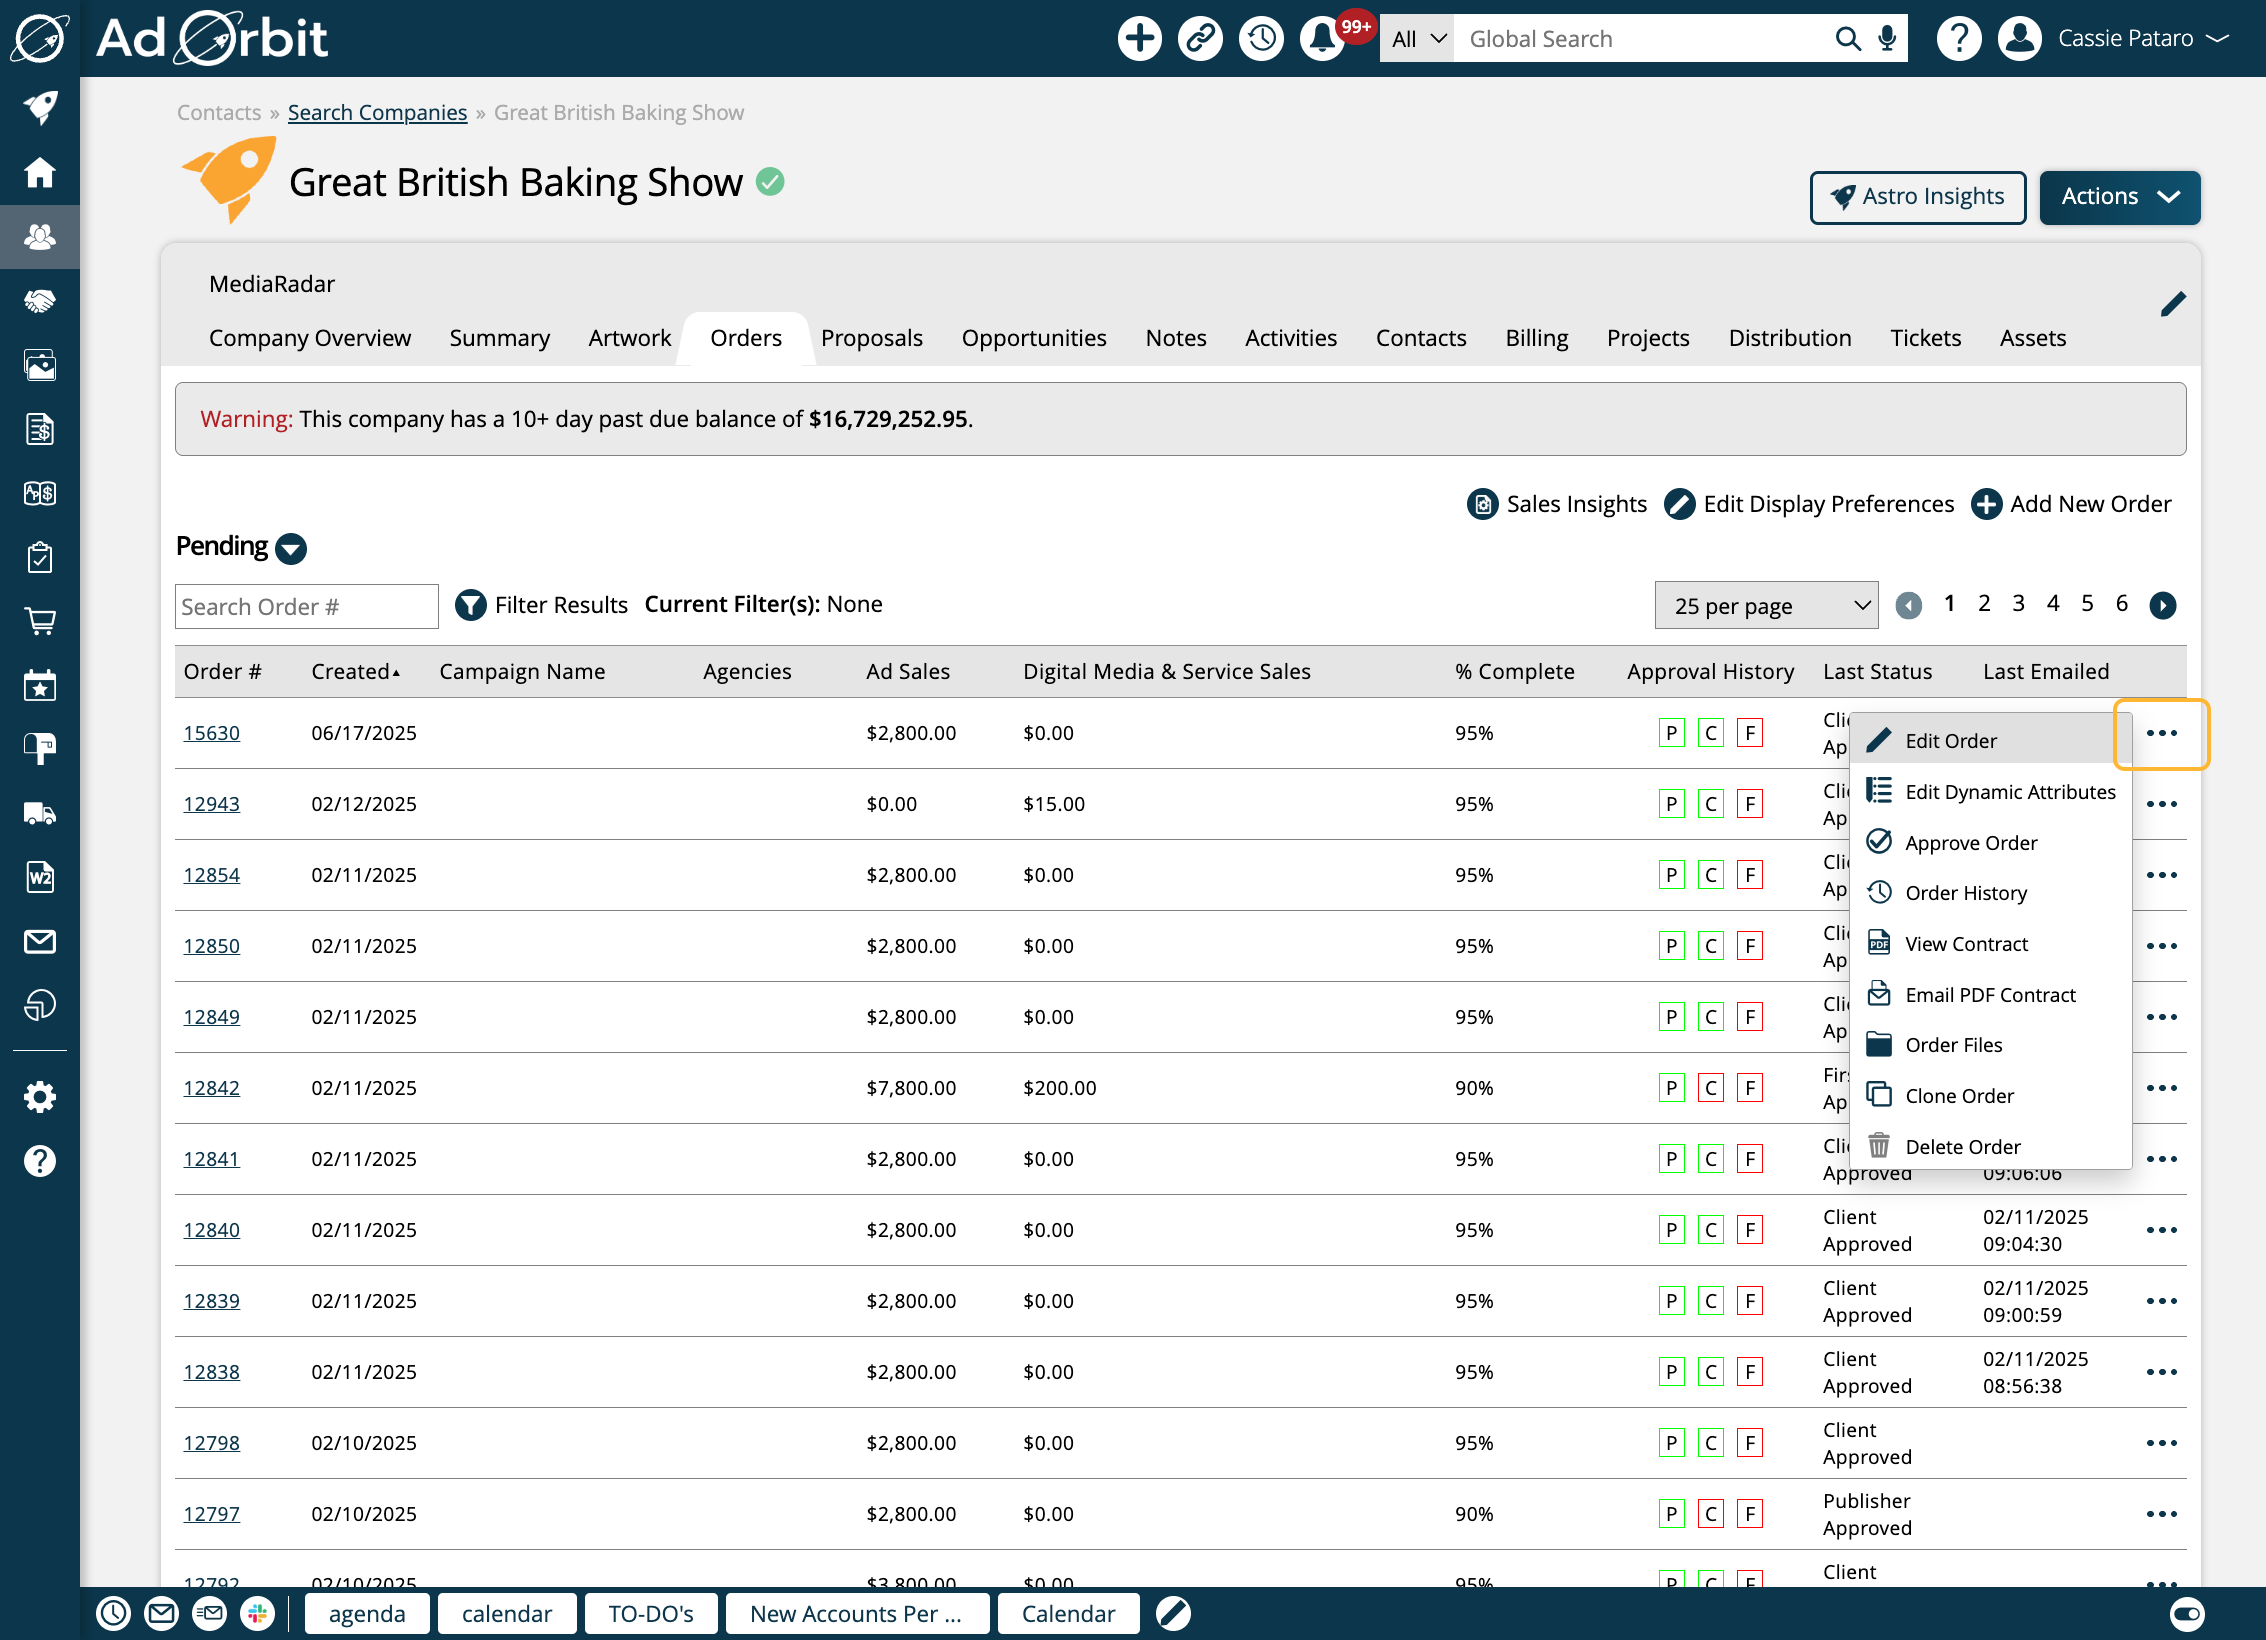Click the global search magnifier icon
Image resolution: width=2266 pixels, height=1640 pixels.
click(1847, 39)
